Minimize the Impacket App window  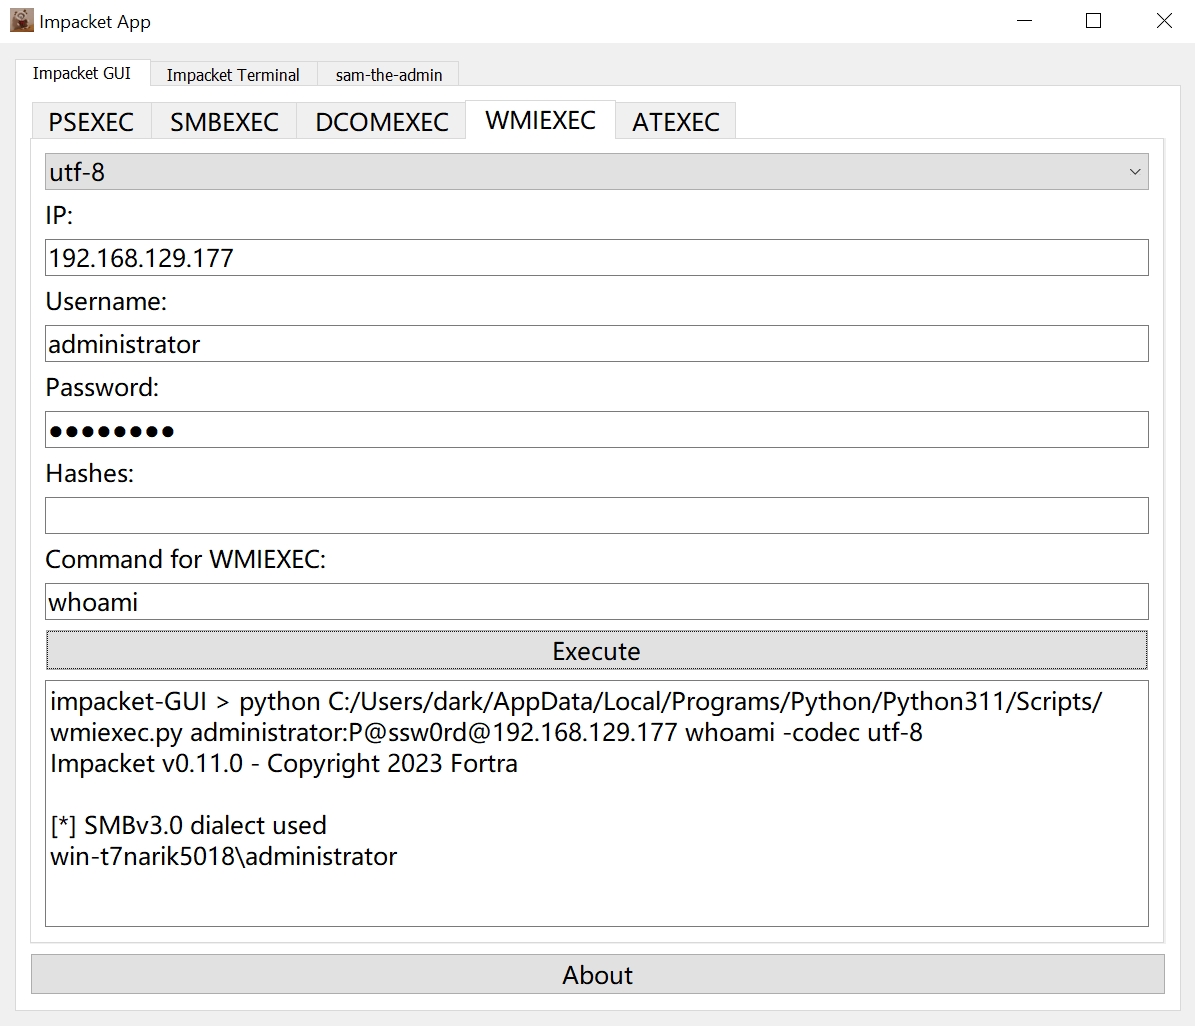1024,21
